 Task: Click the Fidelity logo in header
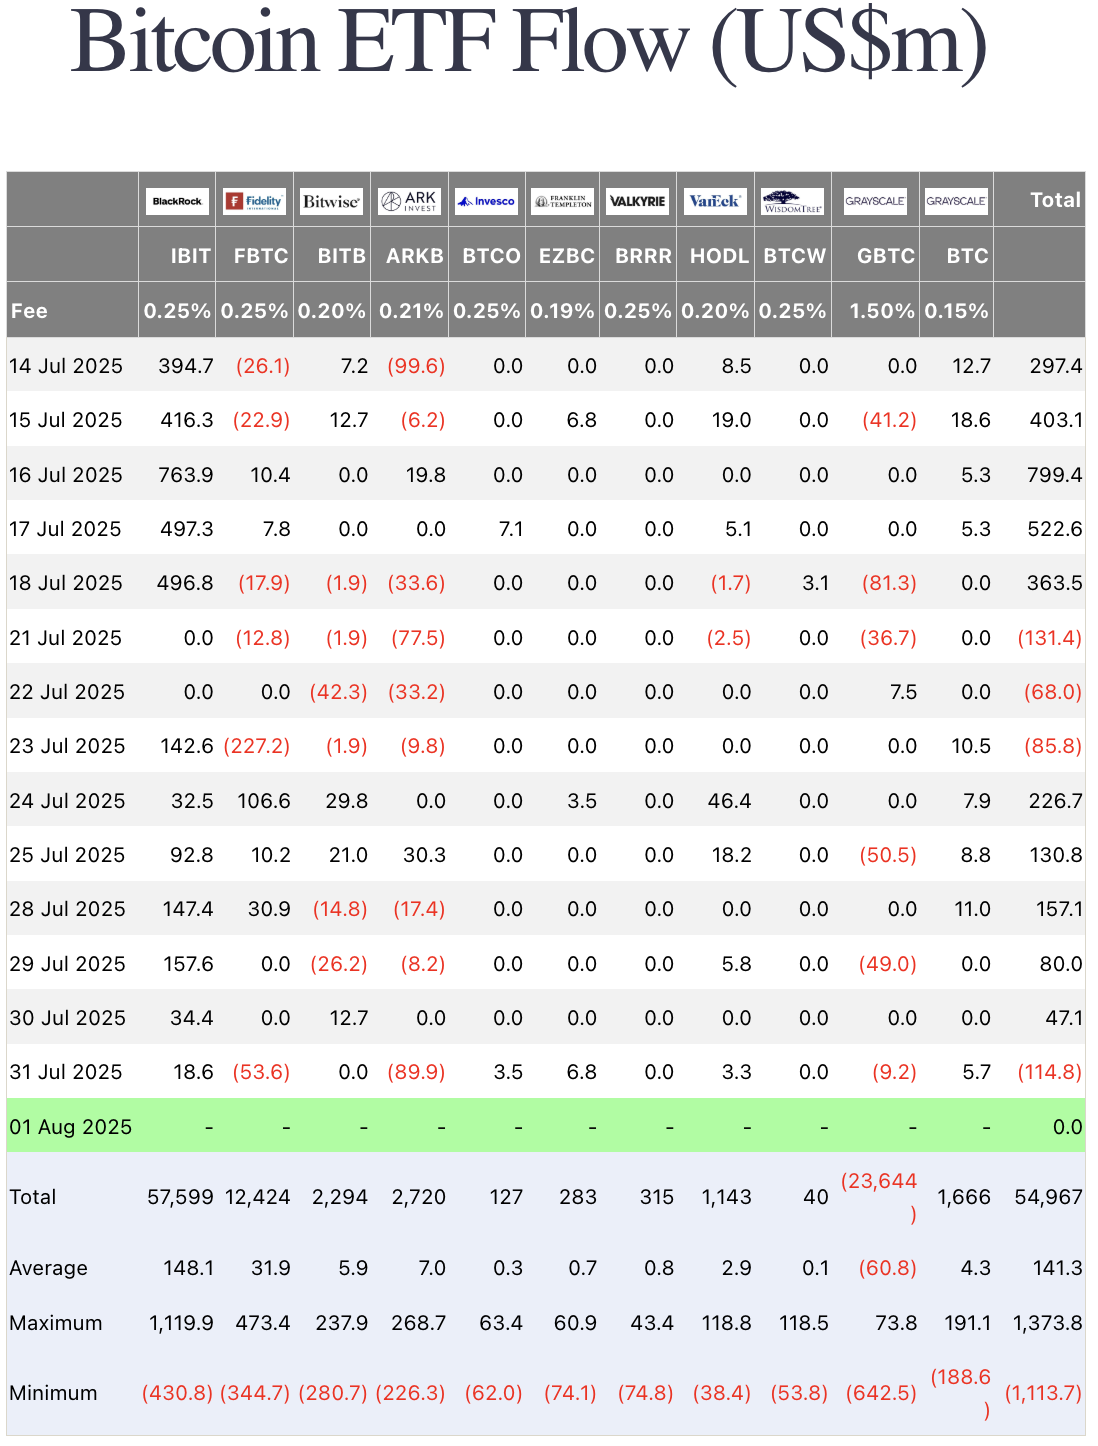[254, 201]
